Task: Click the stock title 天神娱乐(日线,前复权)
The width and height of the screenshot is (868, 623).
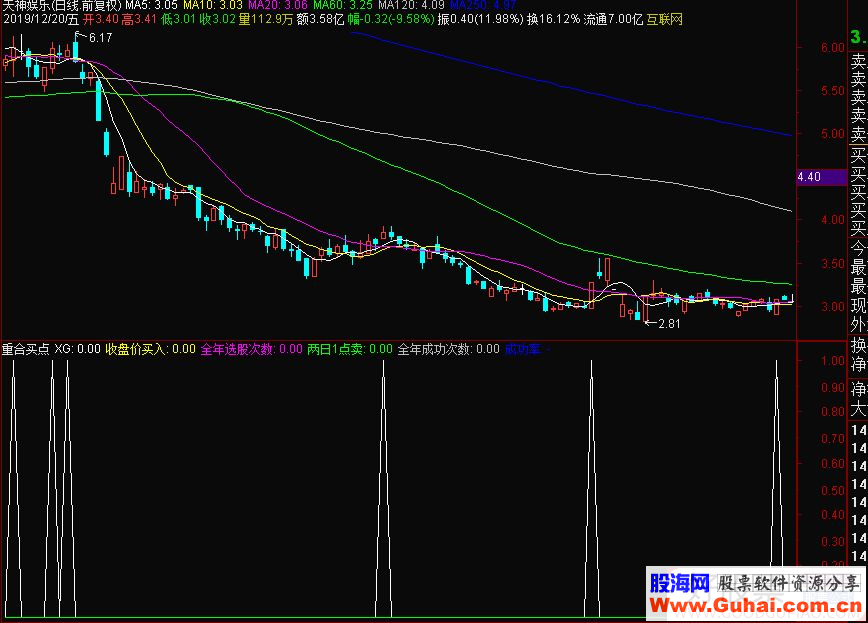Action: (61, 5)
